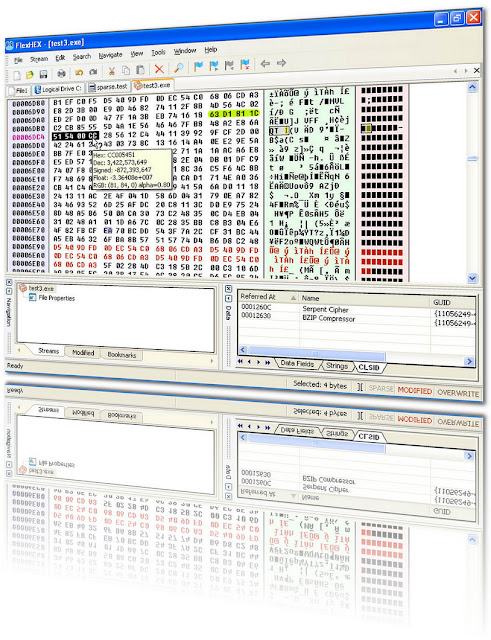Save the file using the floppy icon
This screenshot has width=491, height=640.
point(43,74)
